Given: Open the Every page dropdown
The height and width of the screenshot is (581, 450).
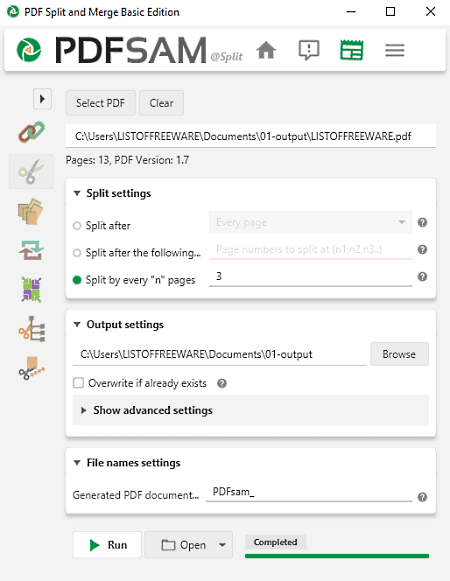Looking at the screenshot, I should (310, 222).
